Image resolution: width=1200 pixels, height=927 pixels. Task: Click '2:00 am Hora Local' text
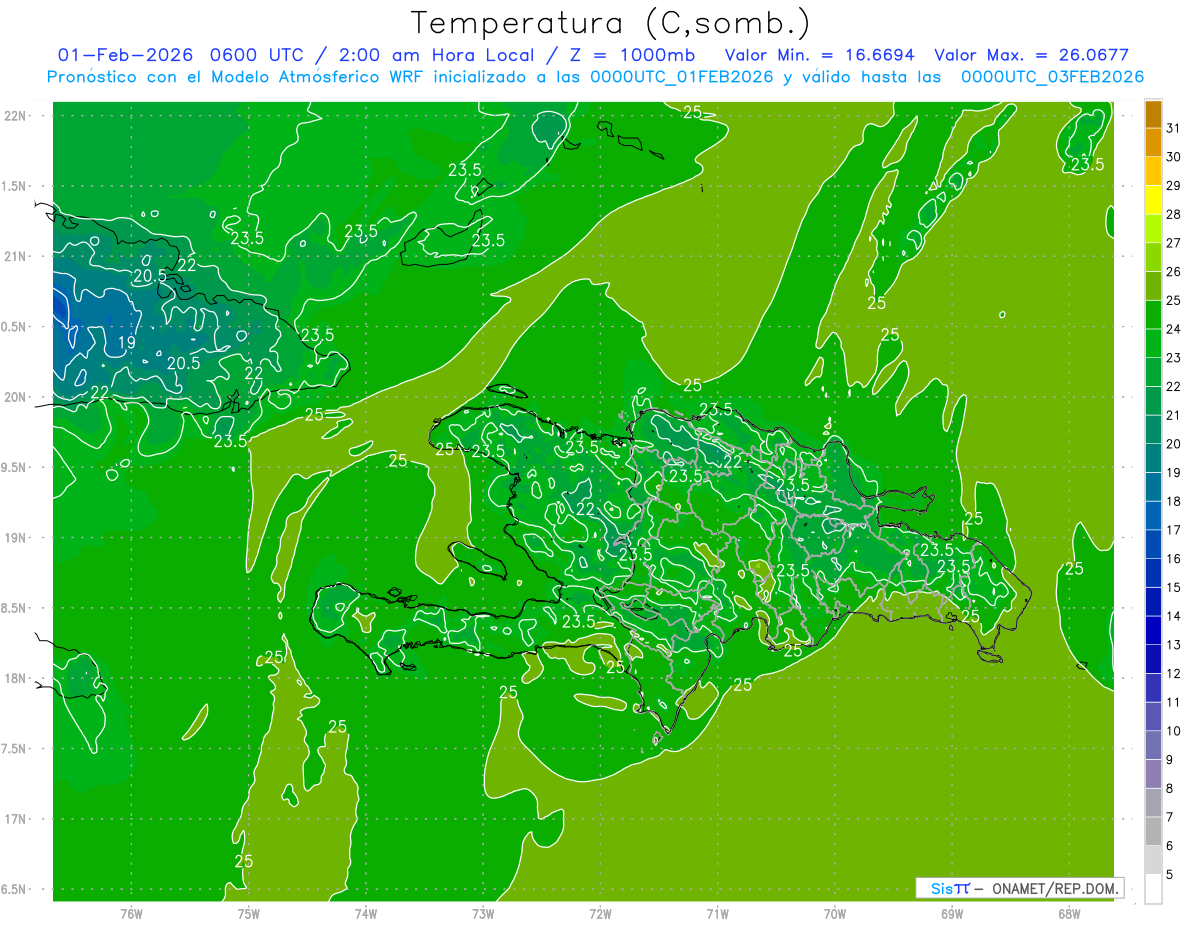(437, 55)
